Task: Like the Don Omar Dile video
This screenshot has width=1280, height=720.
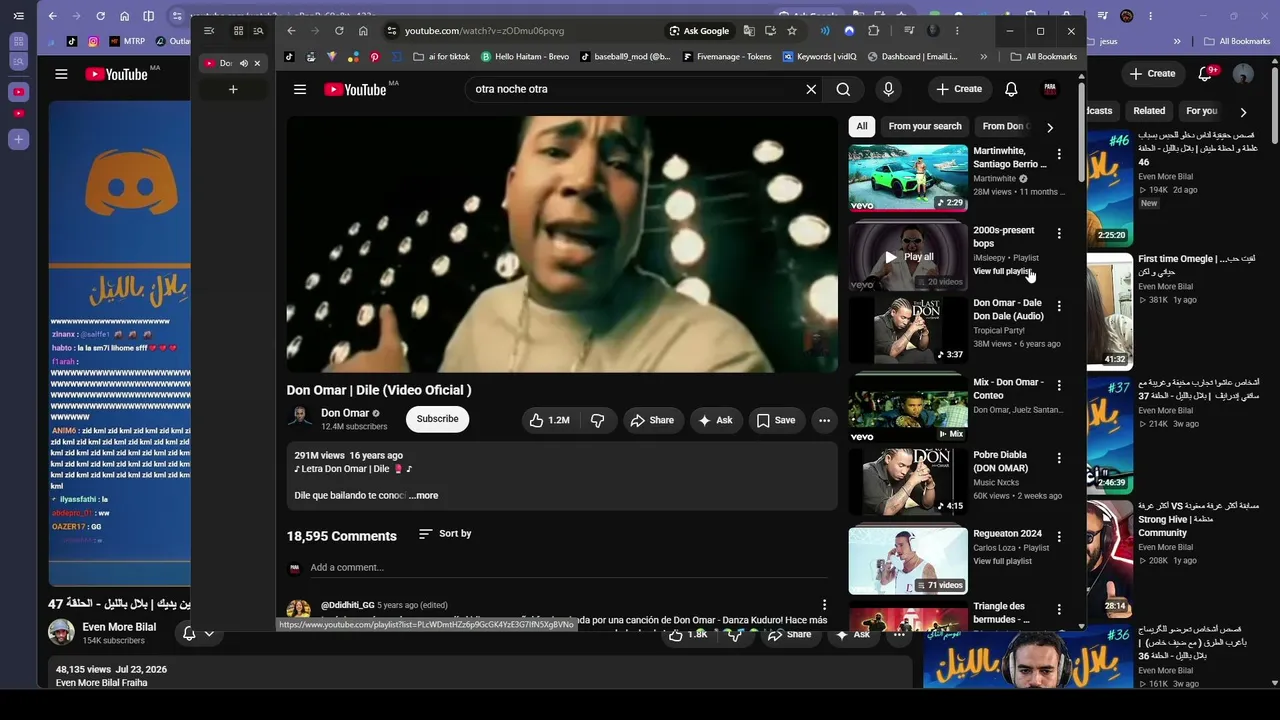Action: (549, 420)
